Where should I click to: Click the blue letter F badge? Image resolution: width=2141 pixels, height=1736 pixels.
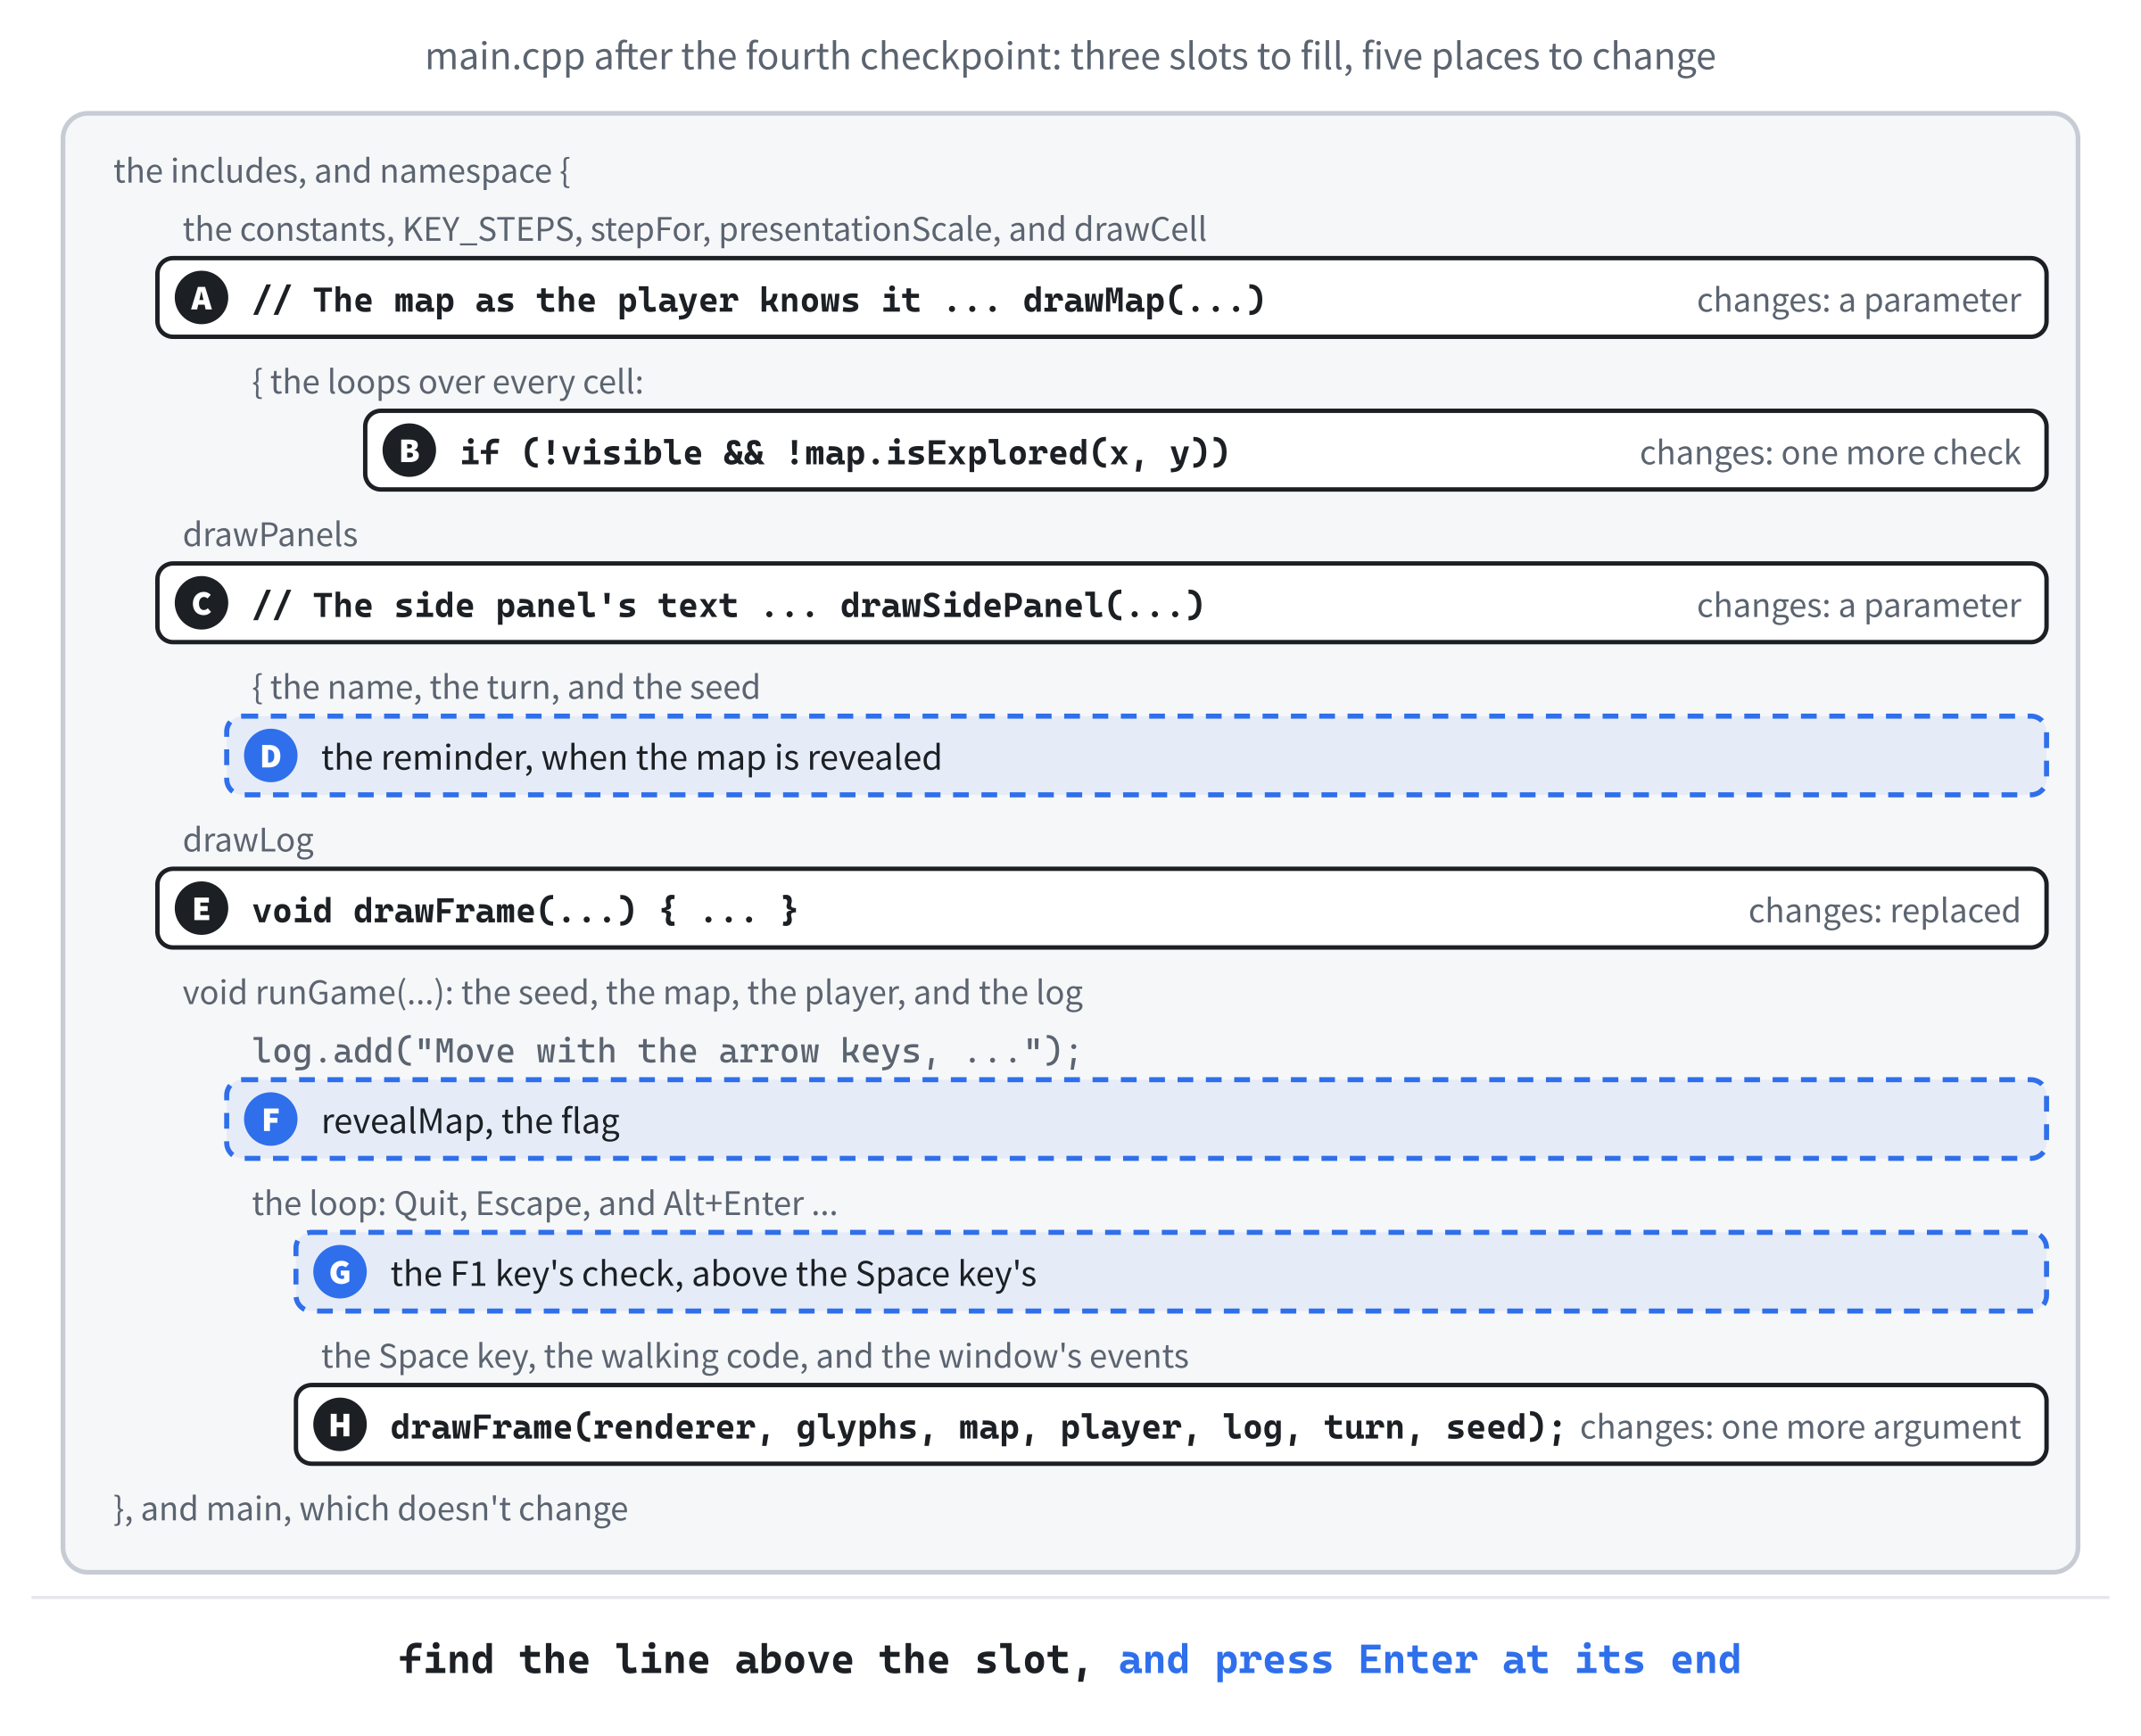click(x=271, y=1120)
